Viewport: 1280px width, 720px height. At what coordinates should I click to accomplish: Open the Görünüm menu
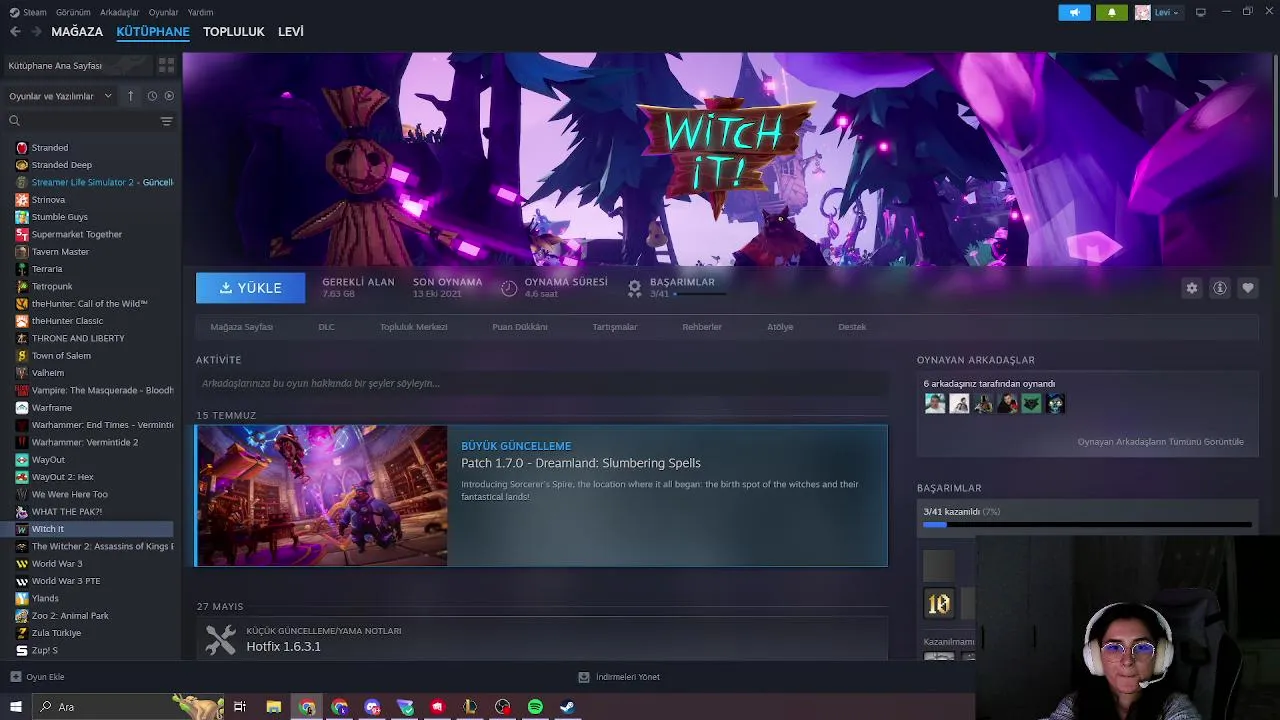[73, 12]
